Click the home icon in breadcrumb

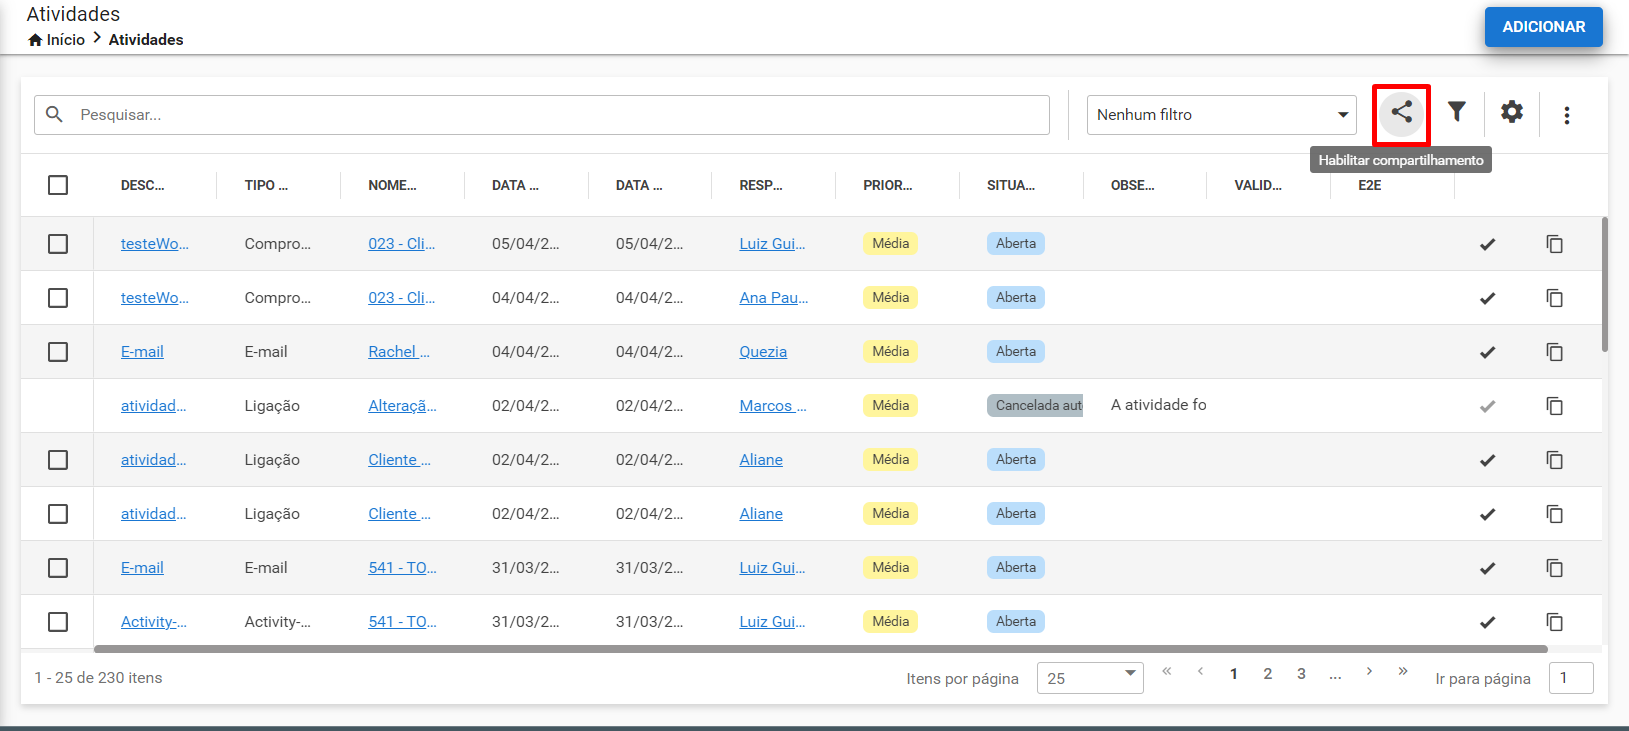point(35,40)
